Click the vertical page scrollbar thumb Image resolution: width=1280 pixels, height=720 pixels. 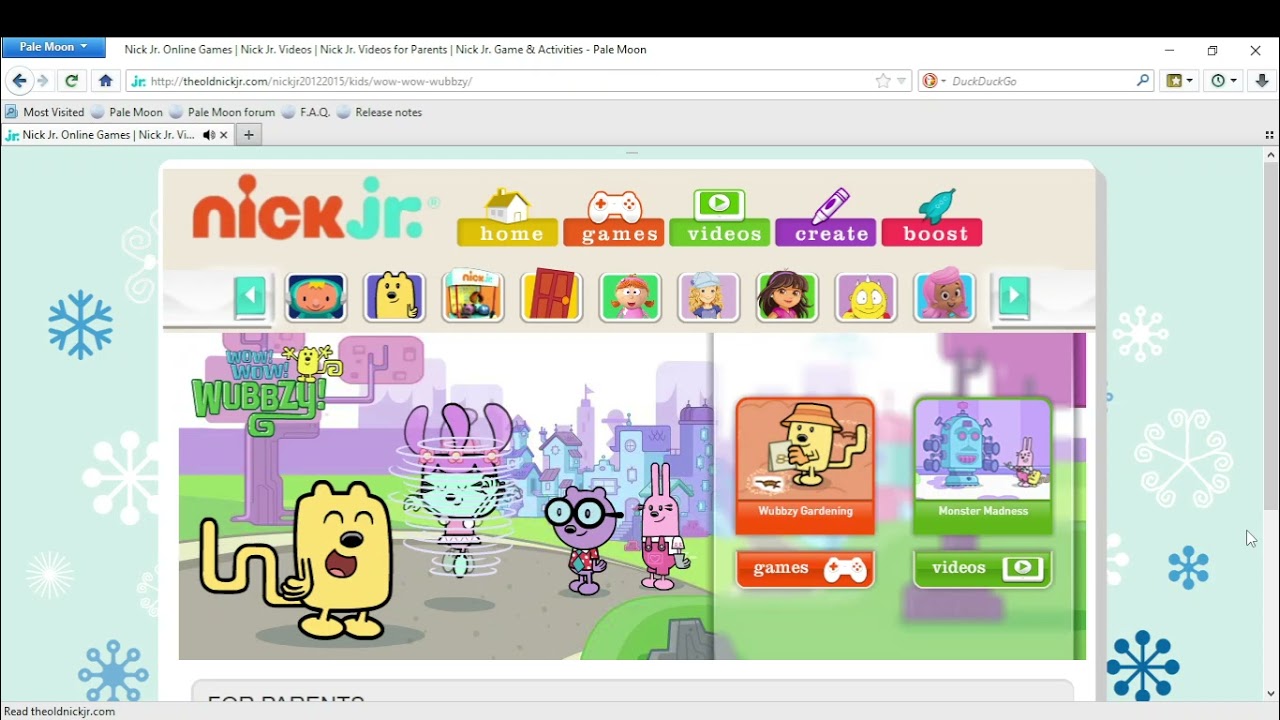pos(1271,337)
